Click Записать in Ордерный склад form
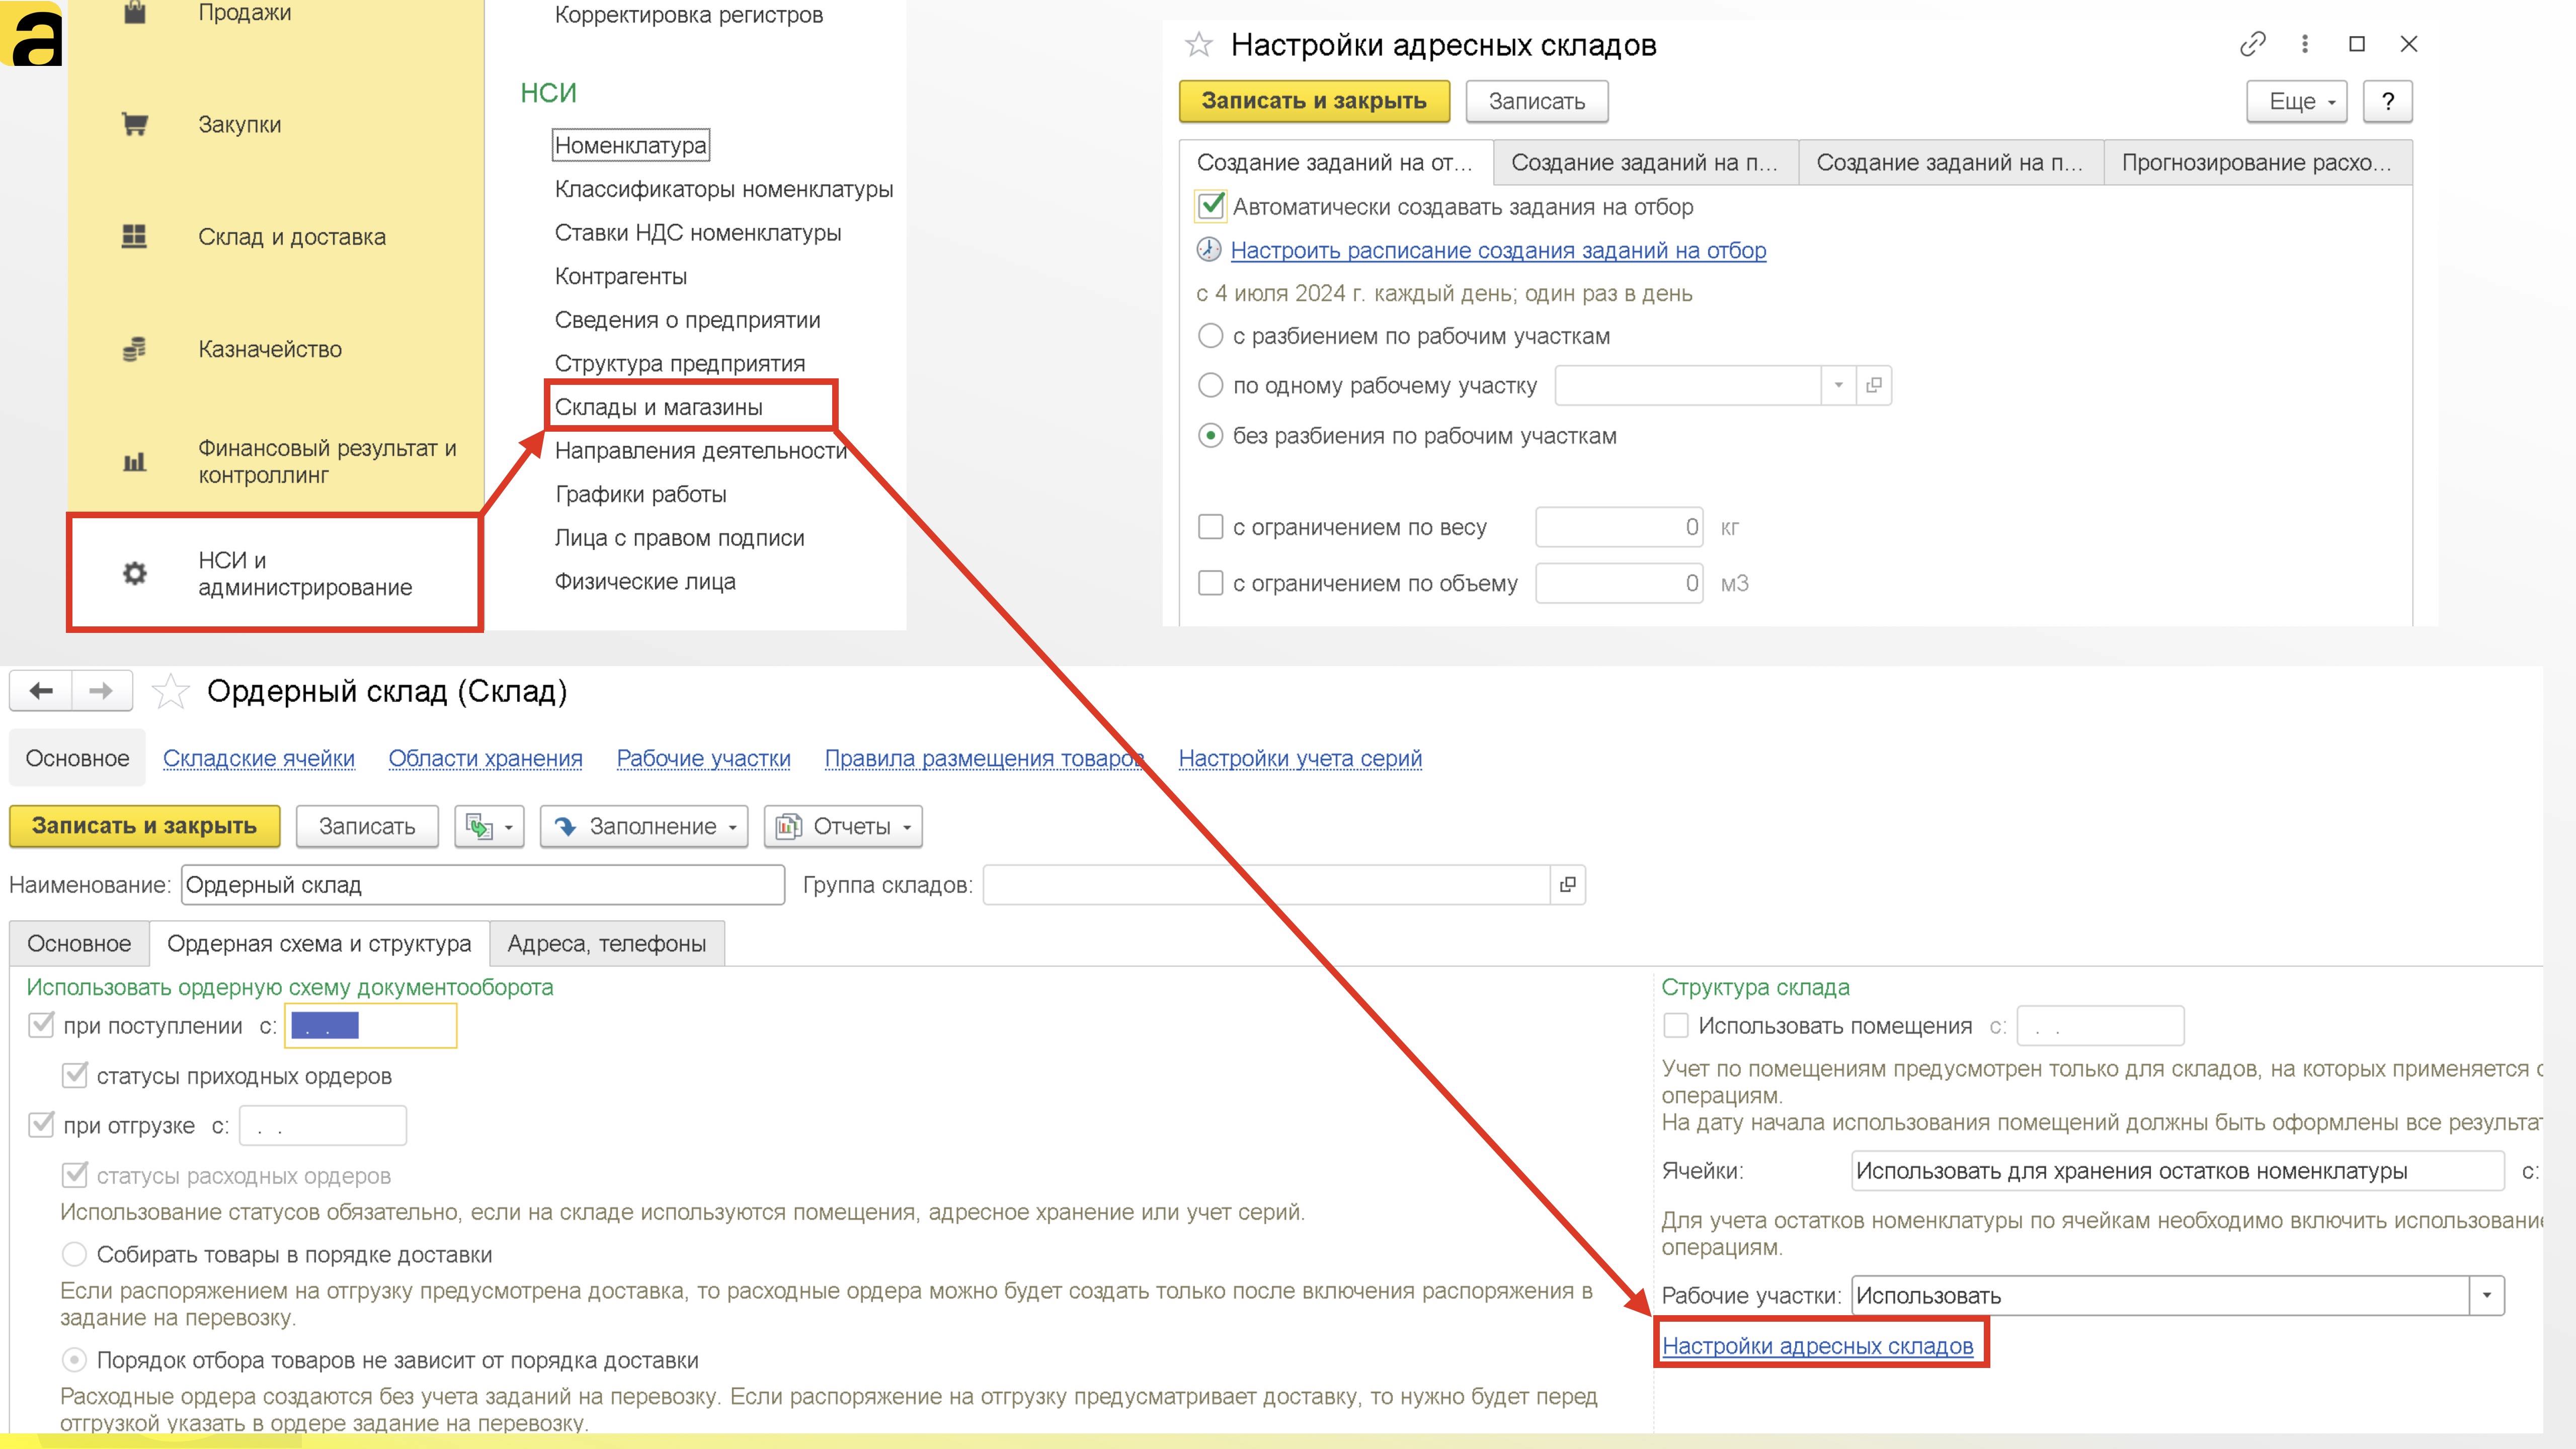 (x=367, y=826)
